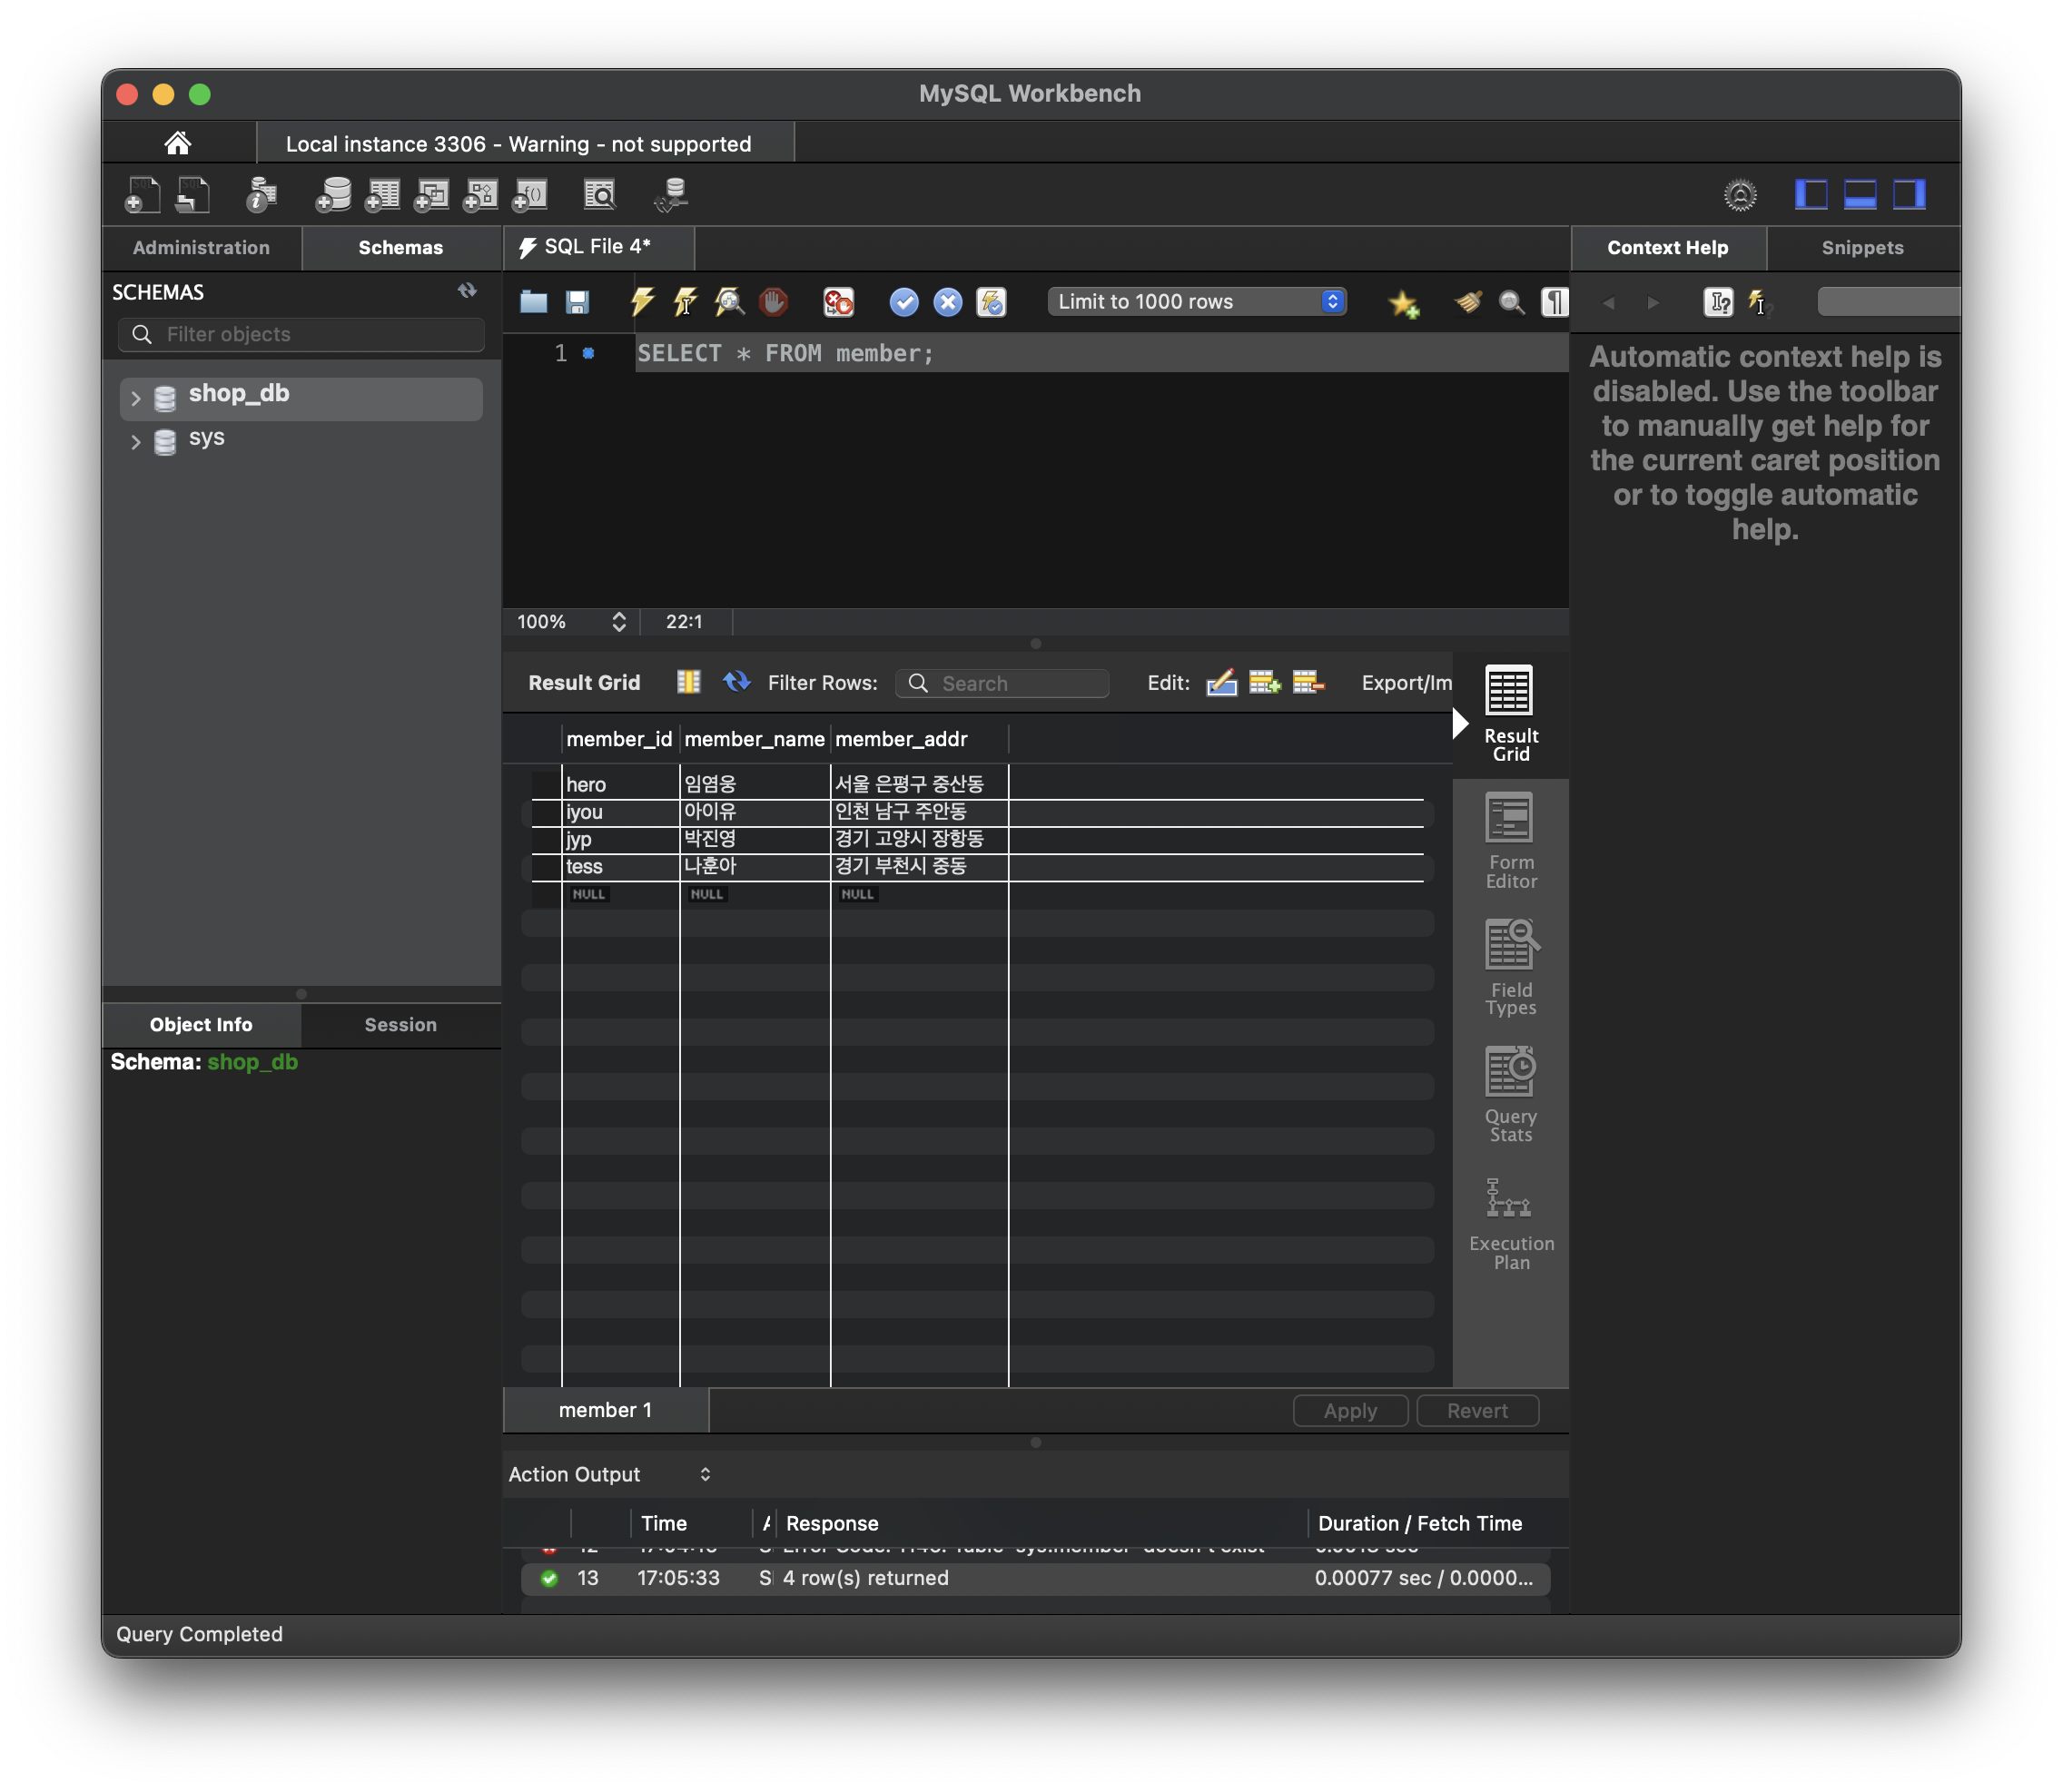Reconnect to the DBMS
The width and height of the screenshot is (2063, 1792).
(671, 194)
